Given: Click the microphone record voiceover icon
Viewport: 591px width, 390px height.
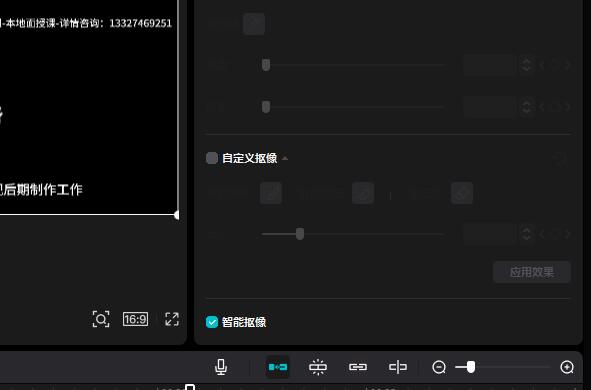Looking at the screenshot, I should point(221,367).
